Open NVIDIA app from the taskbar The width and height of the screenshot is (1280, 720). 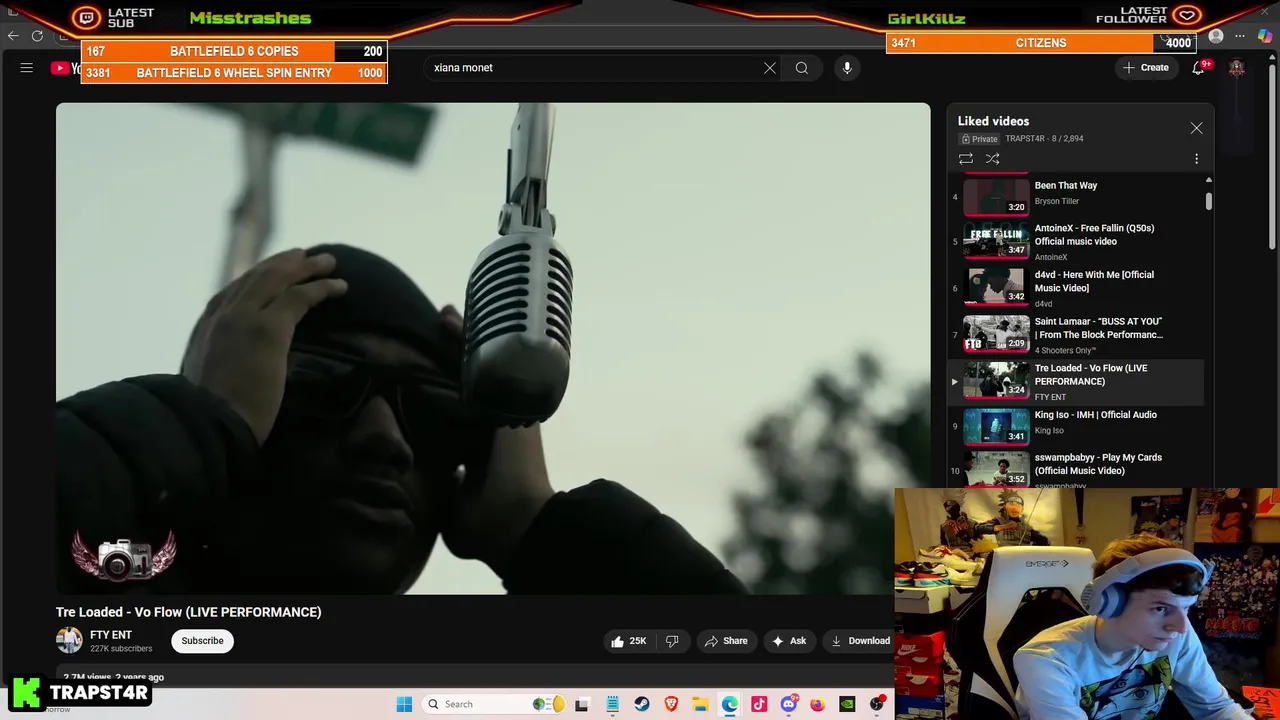847,704
